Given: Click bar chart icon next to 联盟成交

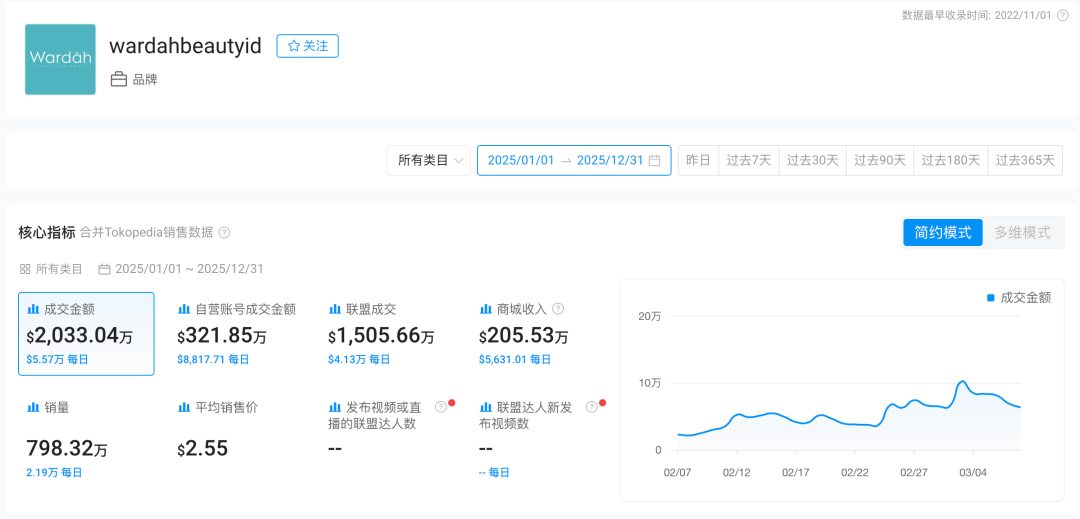Looking at the screenshot, I should 335,309.
